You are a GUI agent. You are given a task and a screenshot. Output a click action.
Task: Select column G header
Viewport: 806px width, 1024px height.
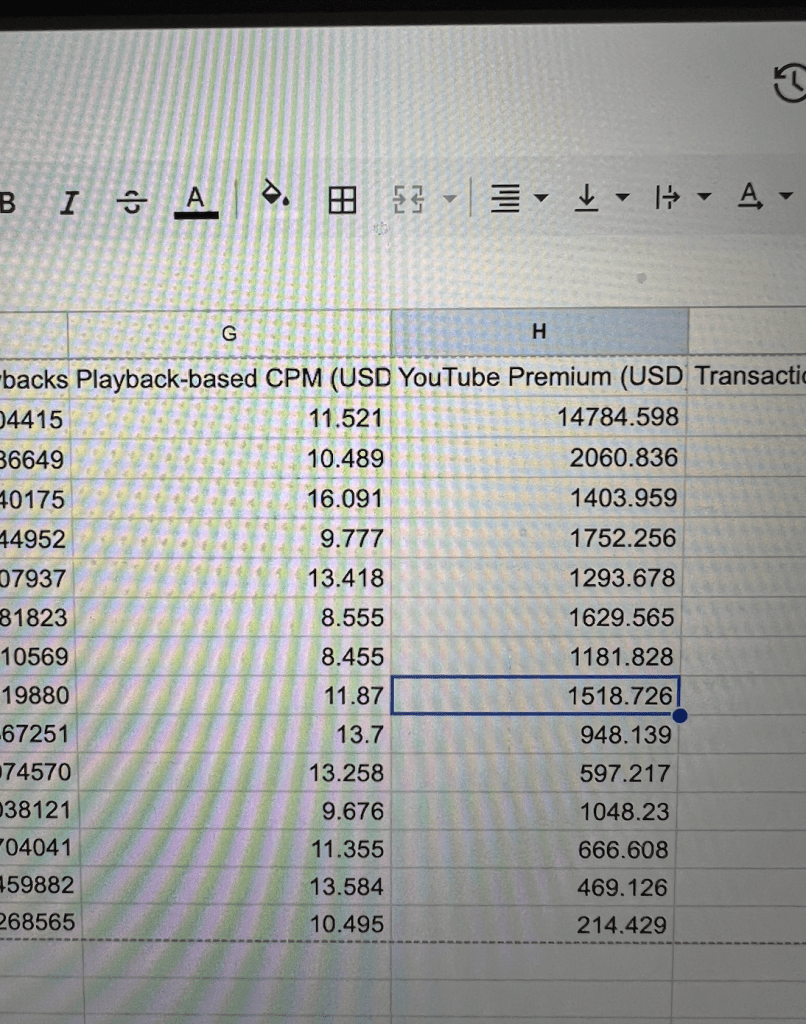[x=229, y=333]
